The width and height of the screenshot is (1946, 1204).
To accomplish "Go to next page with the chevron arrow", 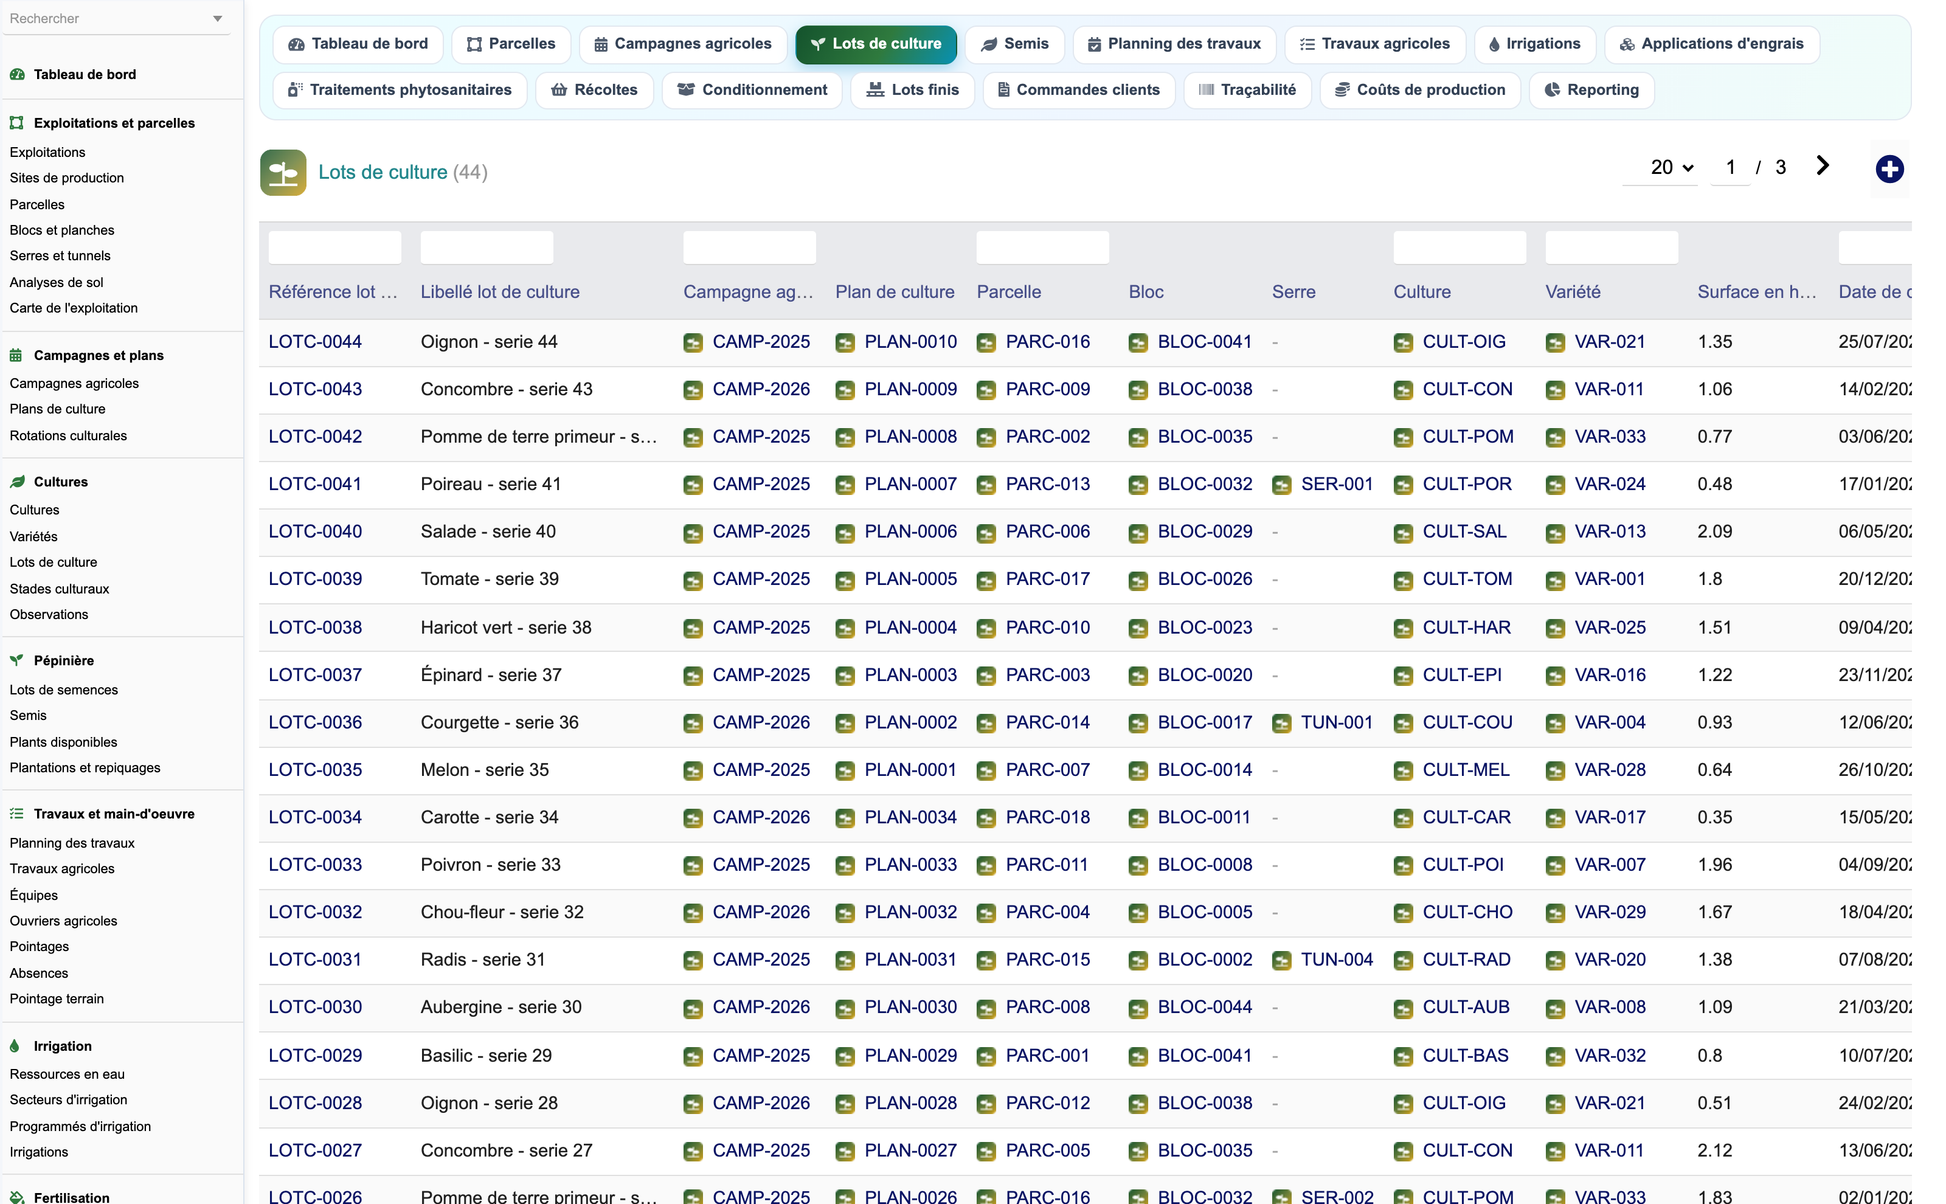I will point(1822,166).
